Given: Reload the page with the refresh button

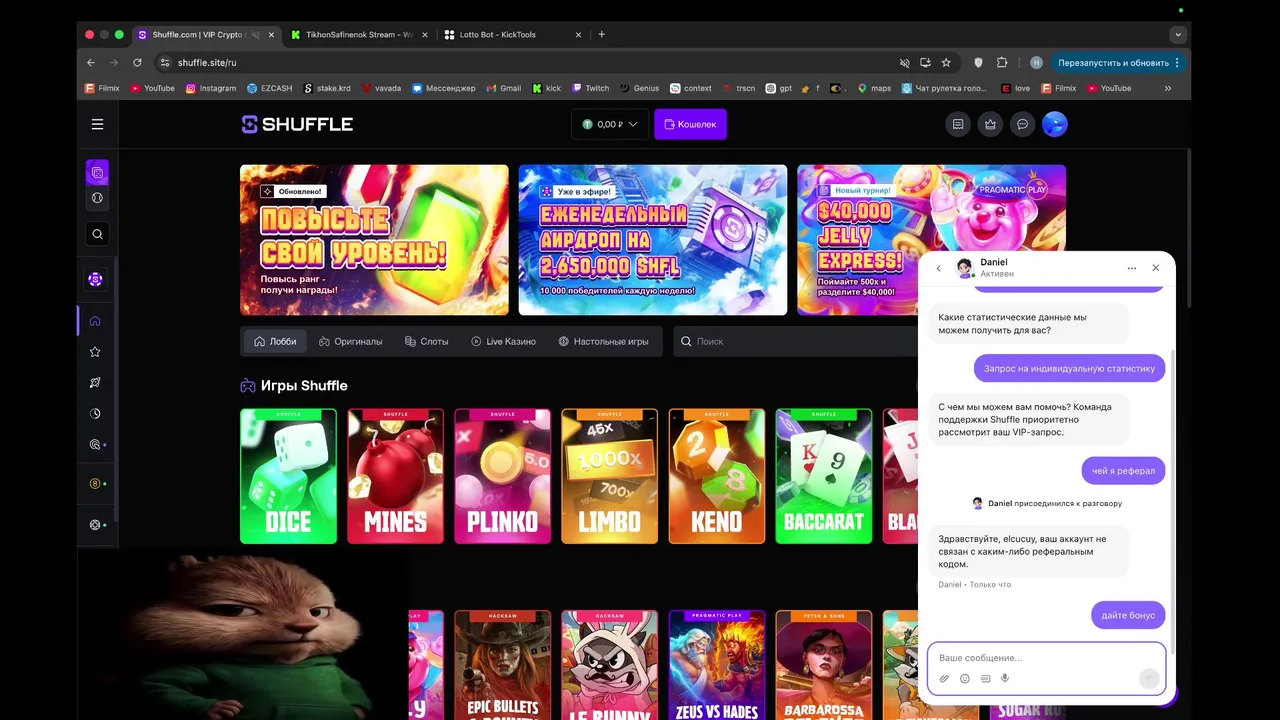Looking at the screenshot, I should [137, 62].
